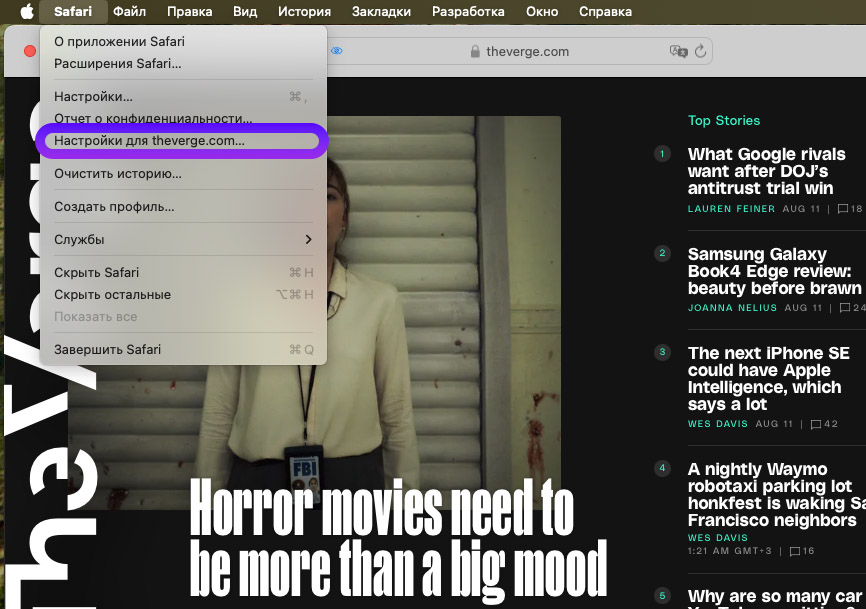Select Завершить Safari to quit

click(107, 350)
